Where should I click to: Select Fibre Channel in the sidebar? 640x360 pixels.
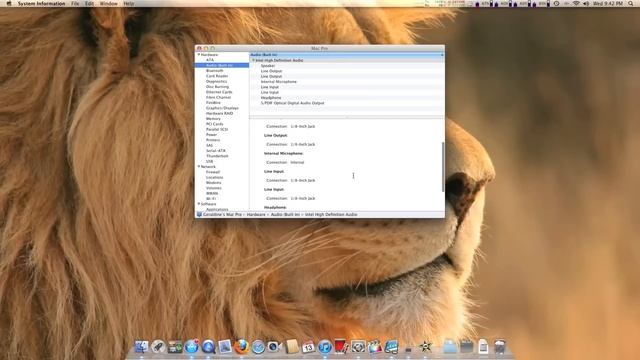[x=218, y=97]
